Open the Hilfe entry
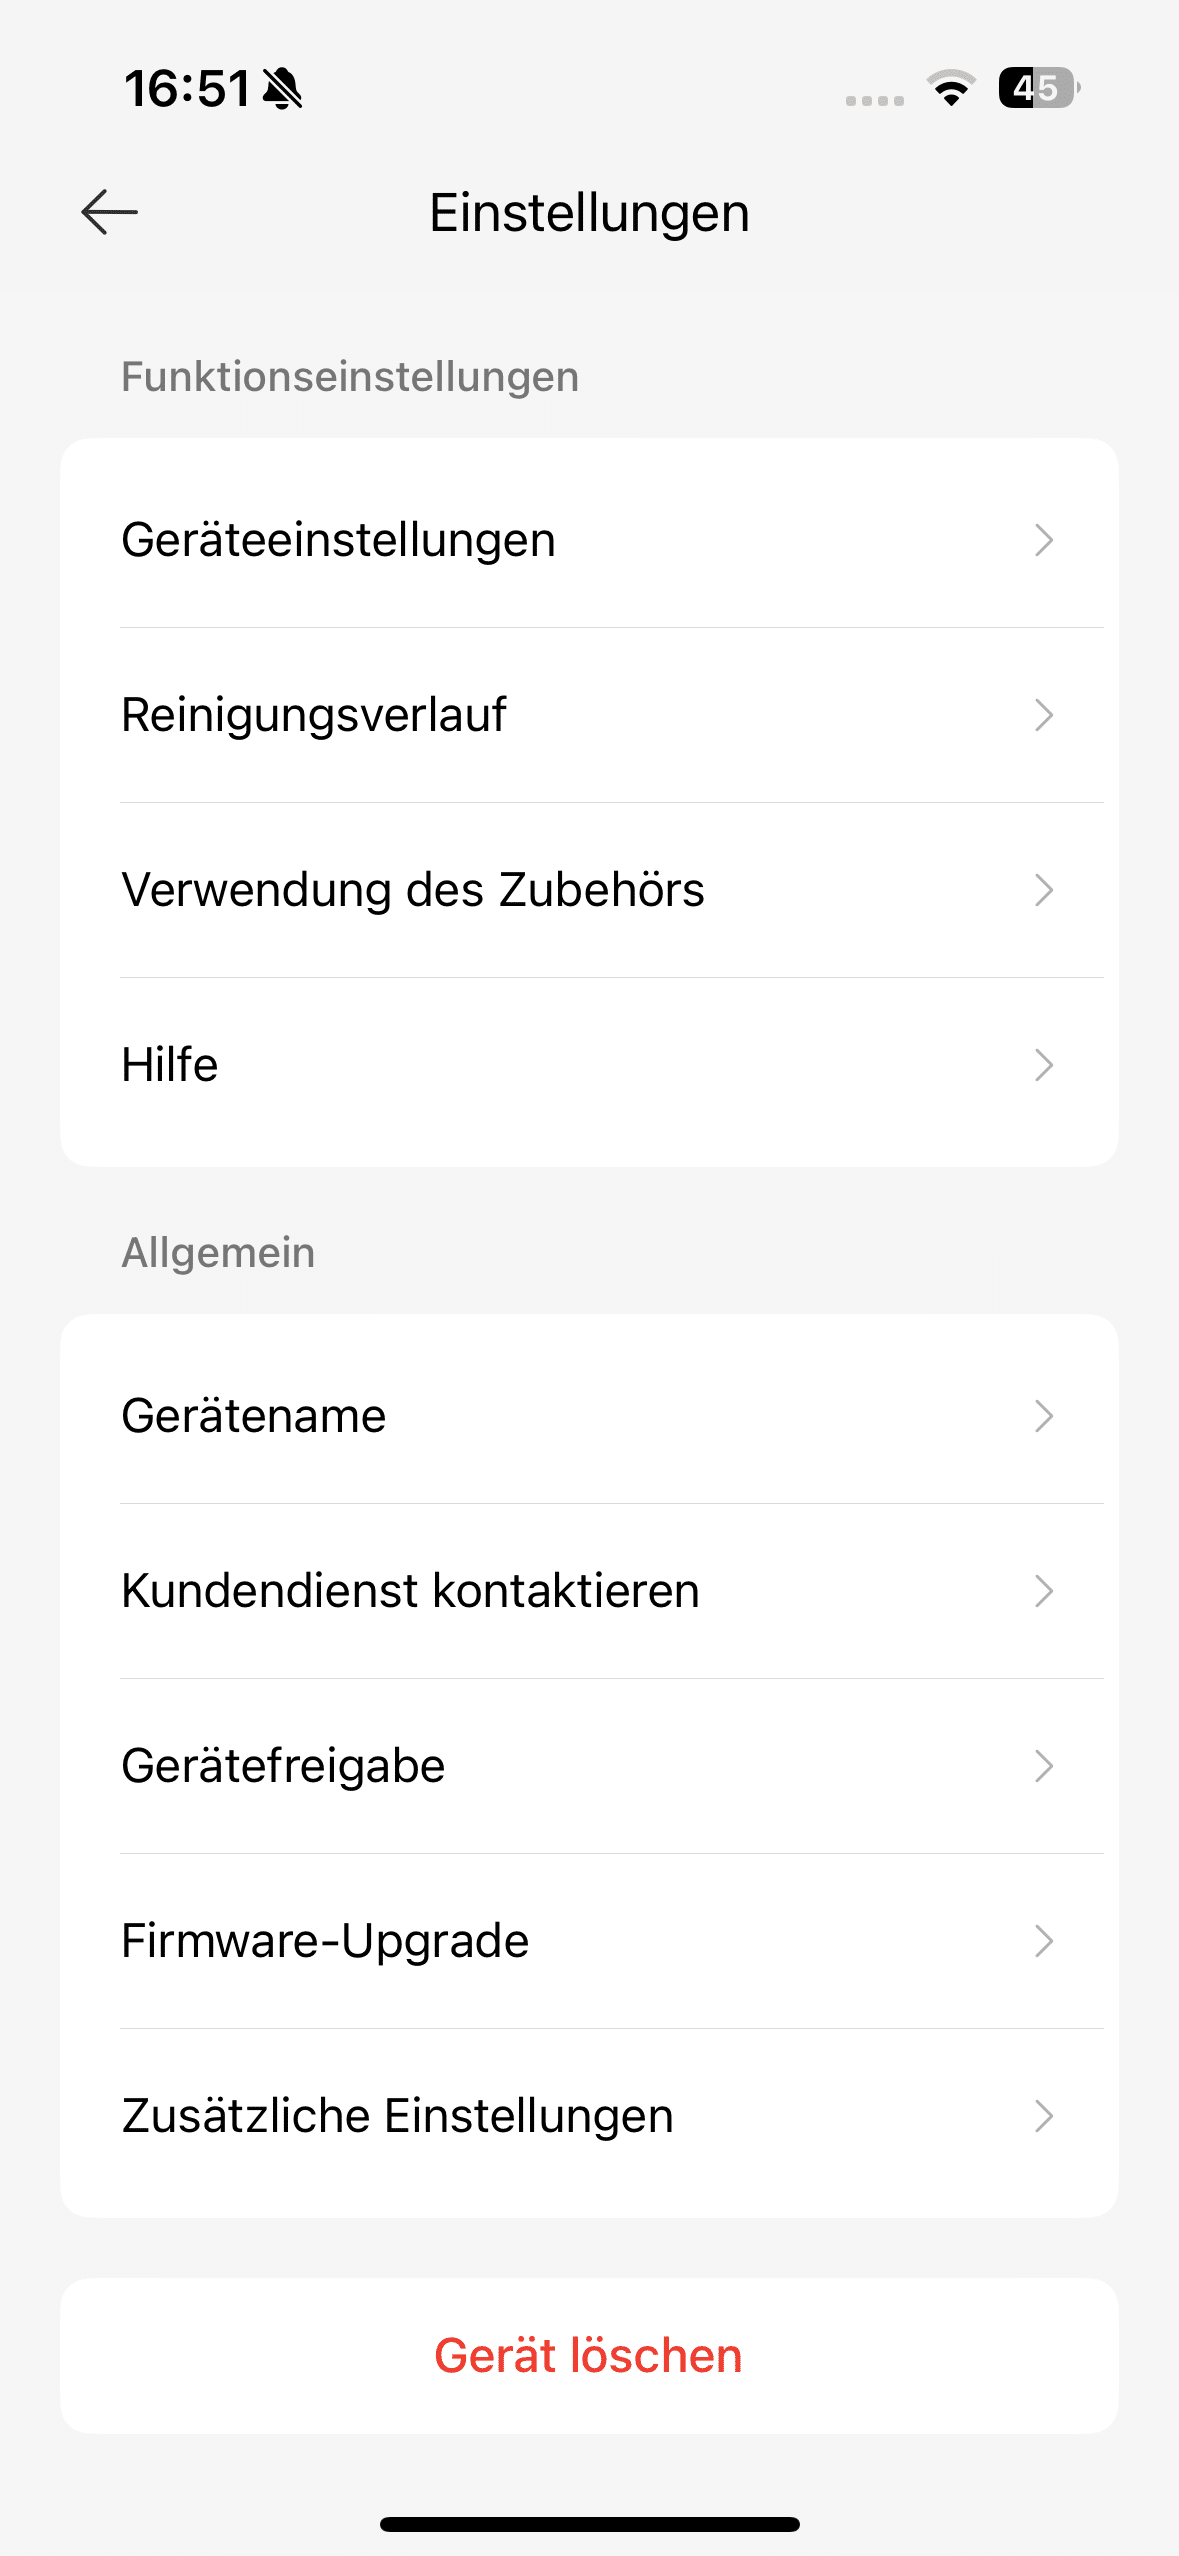Image resolution: width=1179 pixels, height=2556 pixels. 170,1065
